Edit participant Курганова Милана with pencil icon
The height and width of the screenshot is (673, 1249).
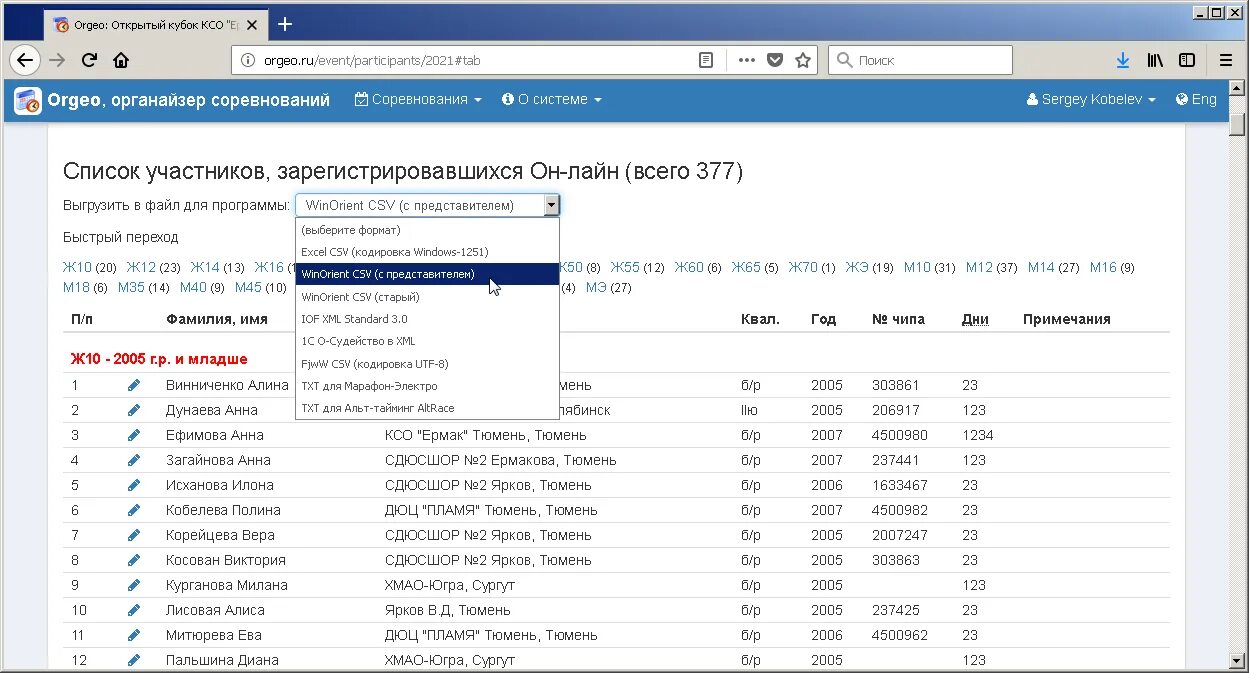coord(134,585)
